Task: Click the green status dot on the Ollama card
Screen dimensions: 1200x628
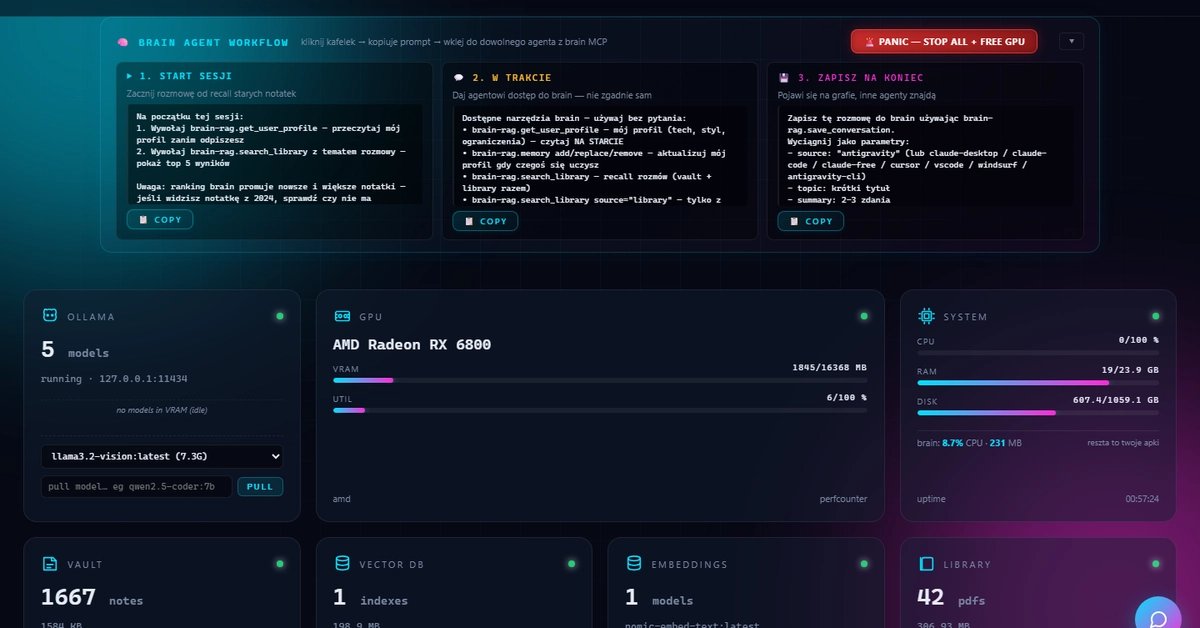Action: (x=279, y=316)
